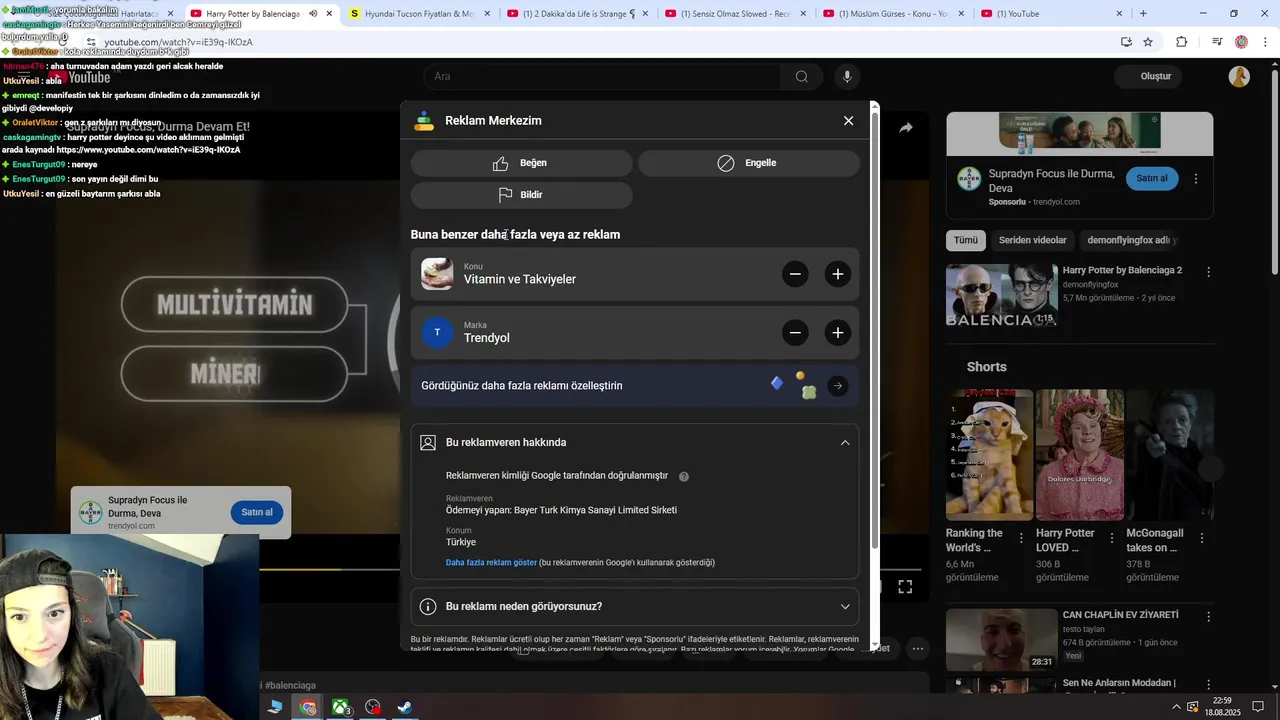Click the YouTube search field

point(602,76)
